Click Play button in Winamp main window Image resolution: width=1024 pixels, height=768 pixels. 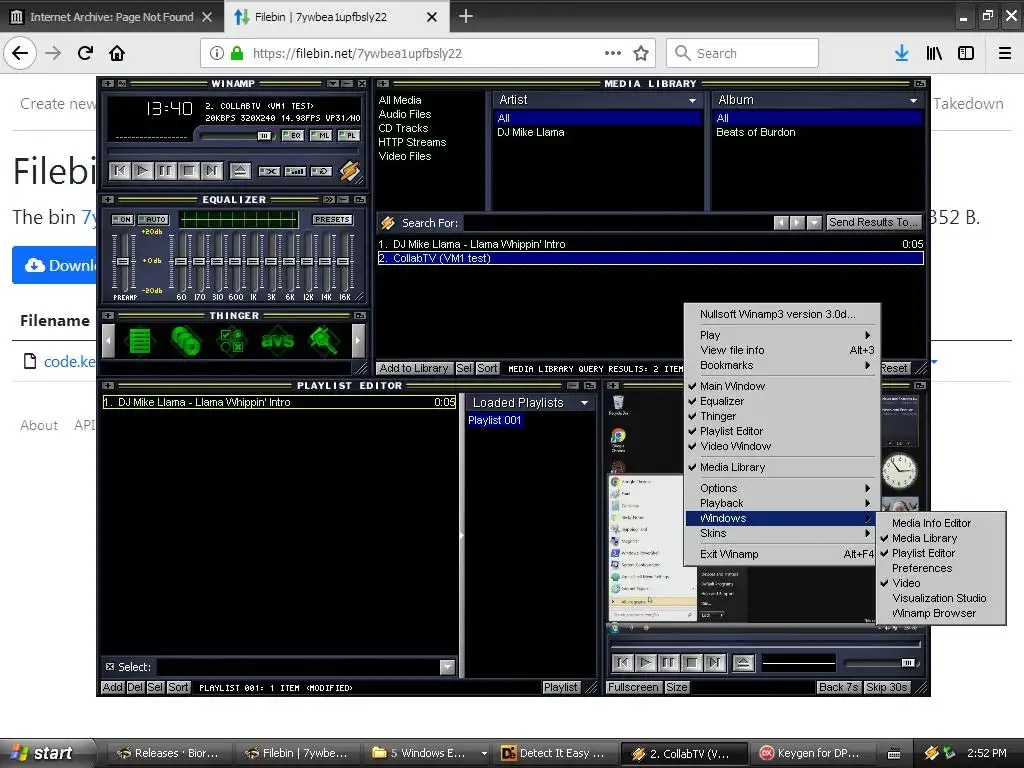[x=142, y=171]
